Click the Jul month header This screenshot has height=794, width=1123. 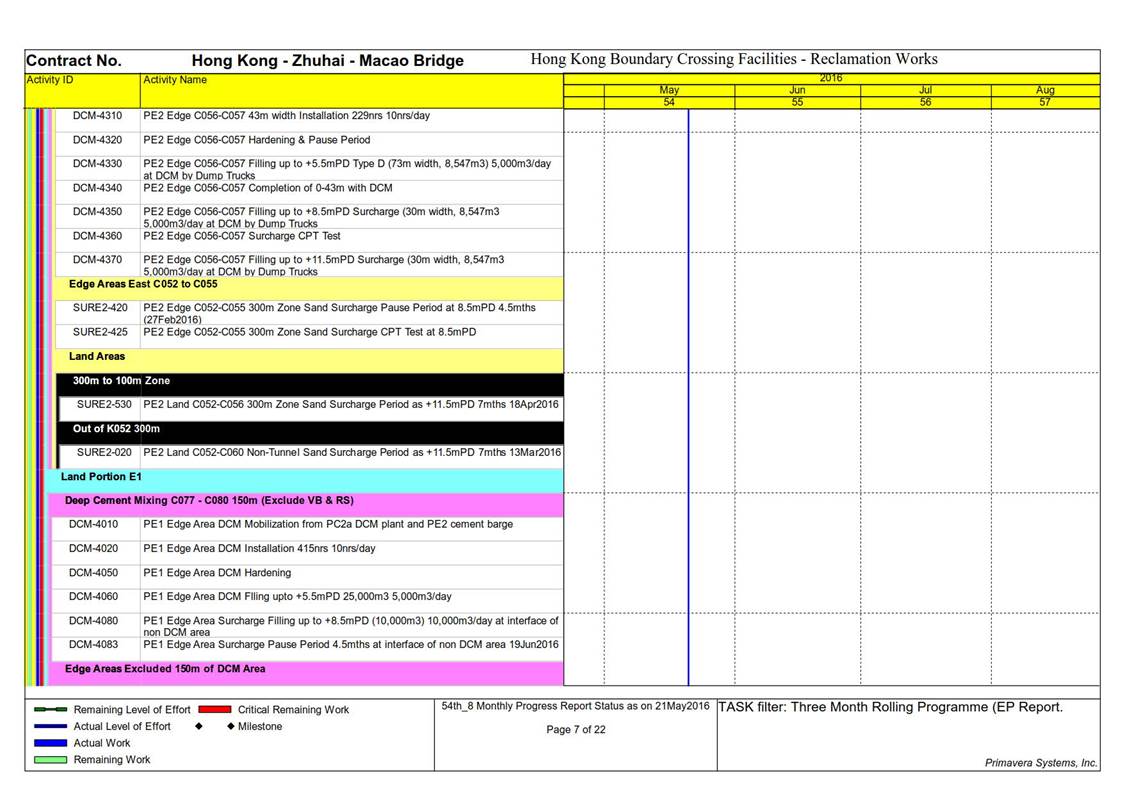(925, 90)
